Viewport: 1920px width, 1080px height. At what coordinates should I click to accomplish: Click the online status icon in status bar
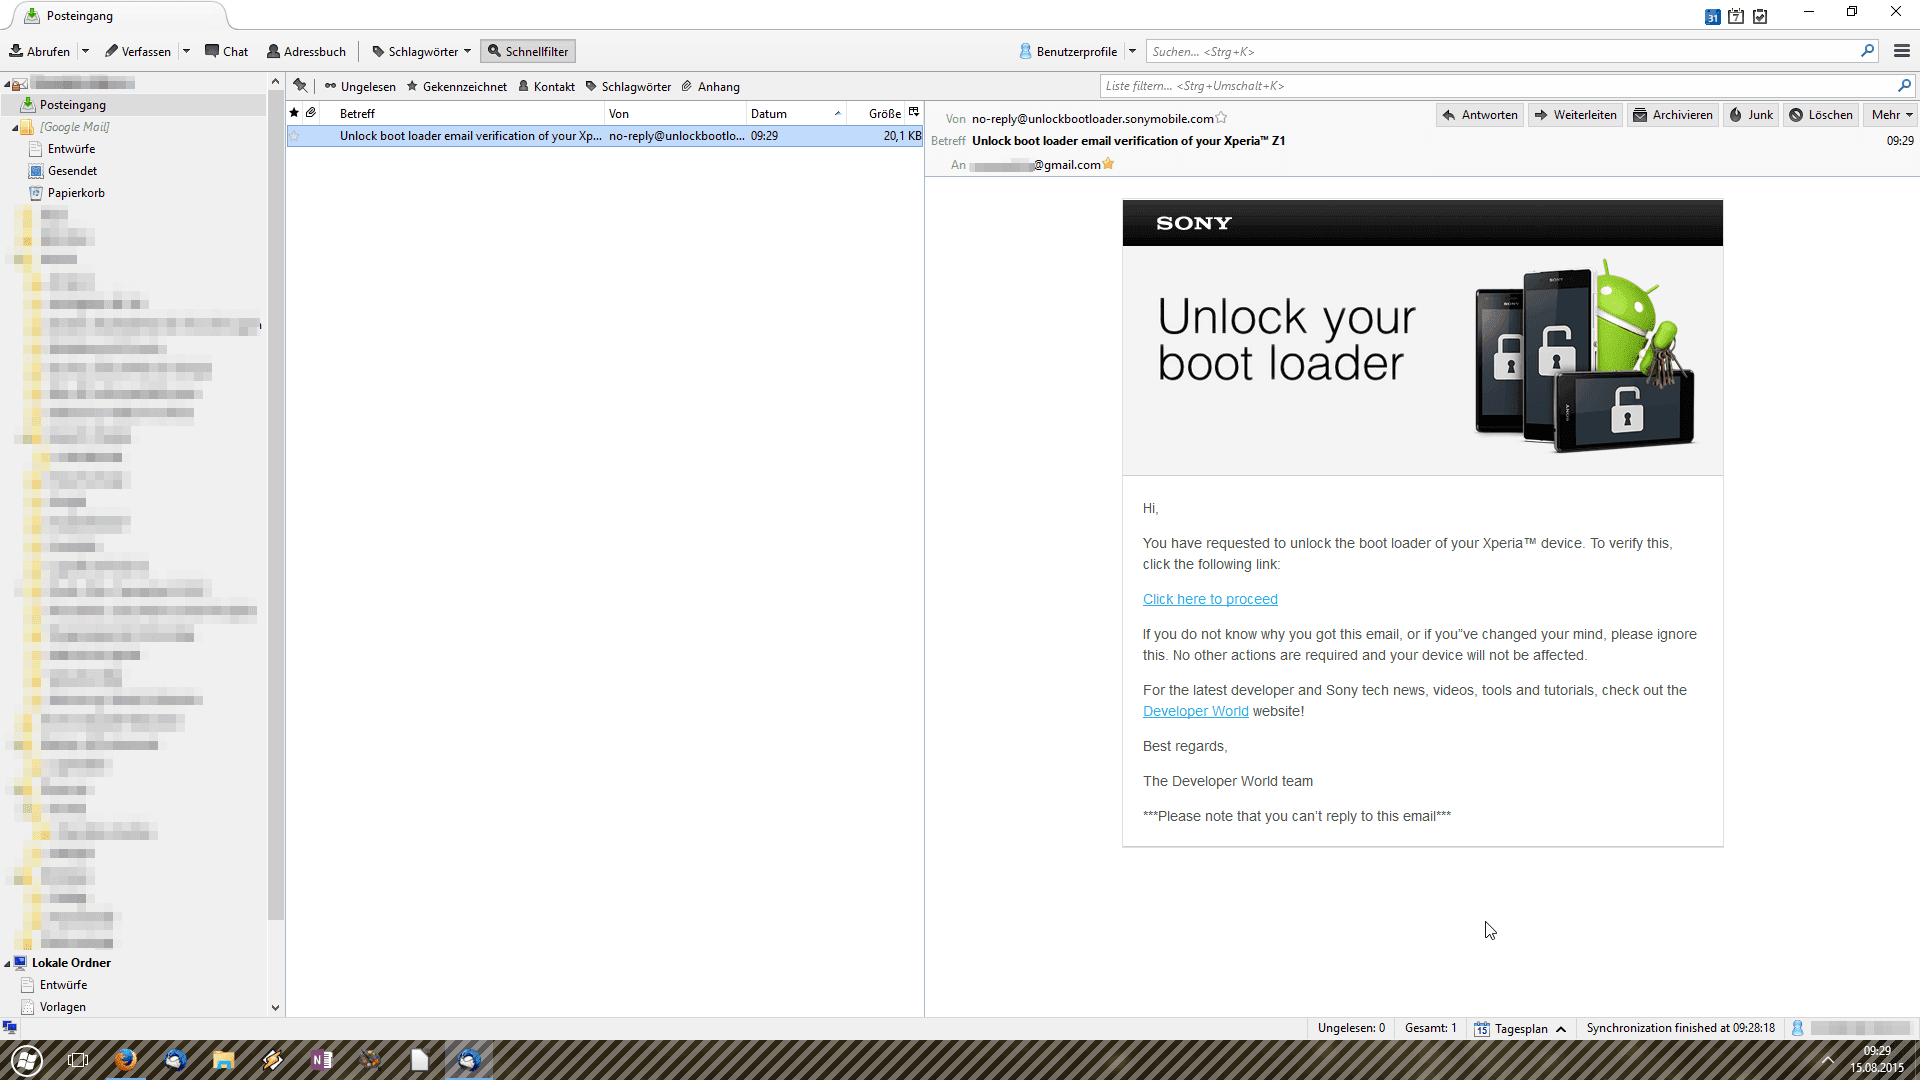pos(9,1027)
